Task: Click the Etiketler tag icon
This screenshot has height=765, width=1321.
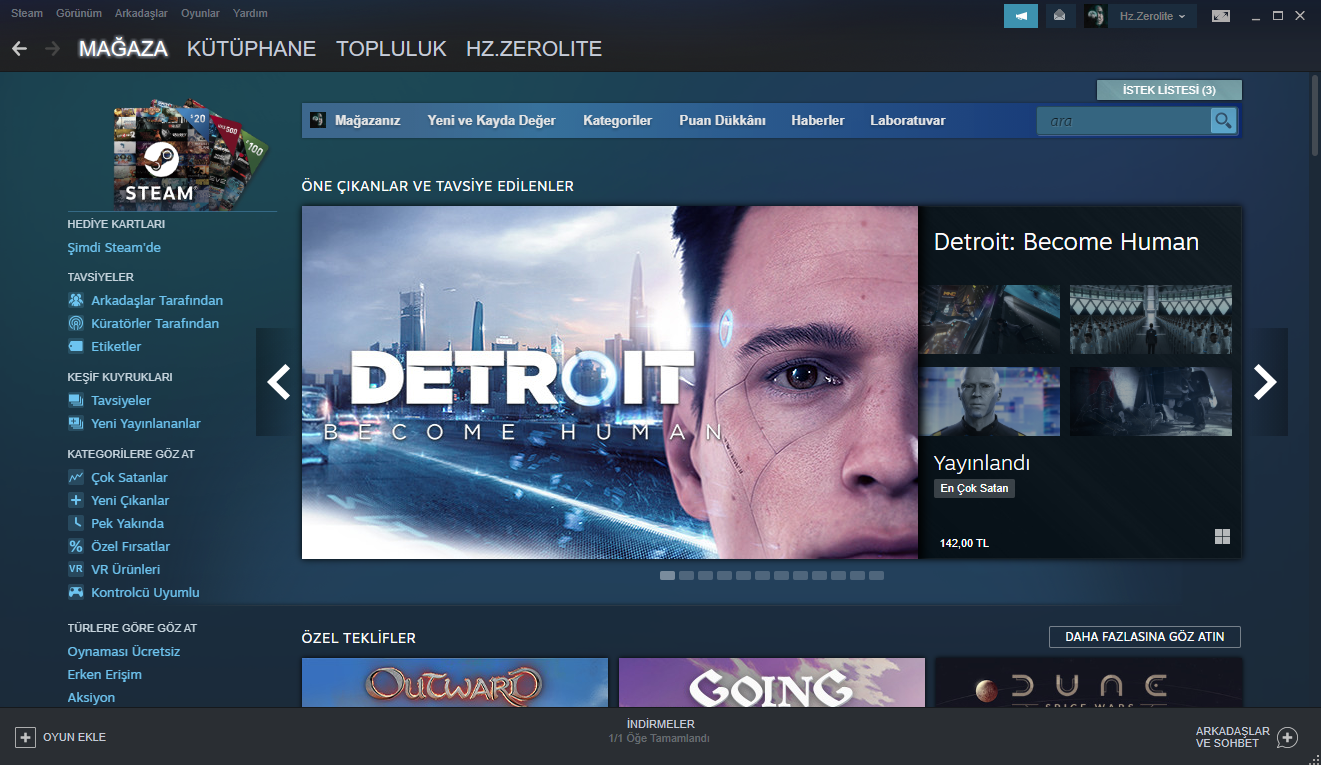Action: click(x=76, y=346)
